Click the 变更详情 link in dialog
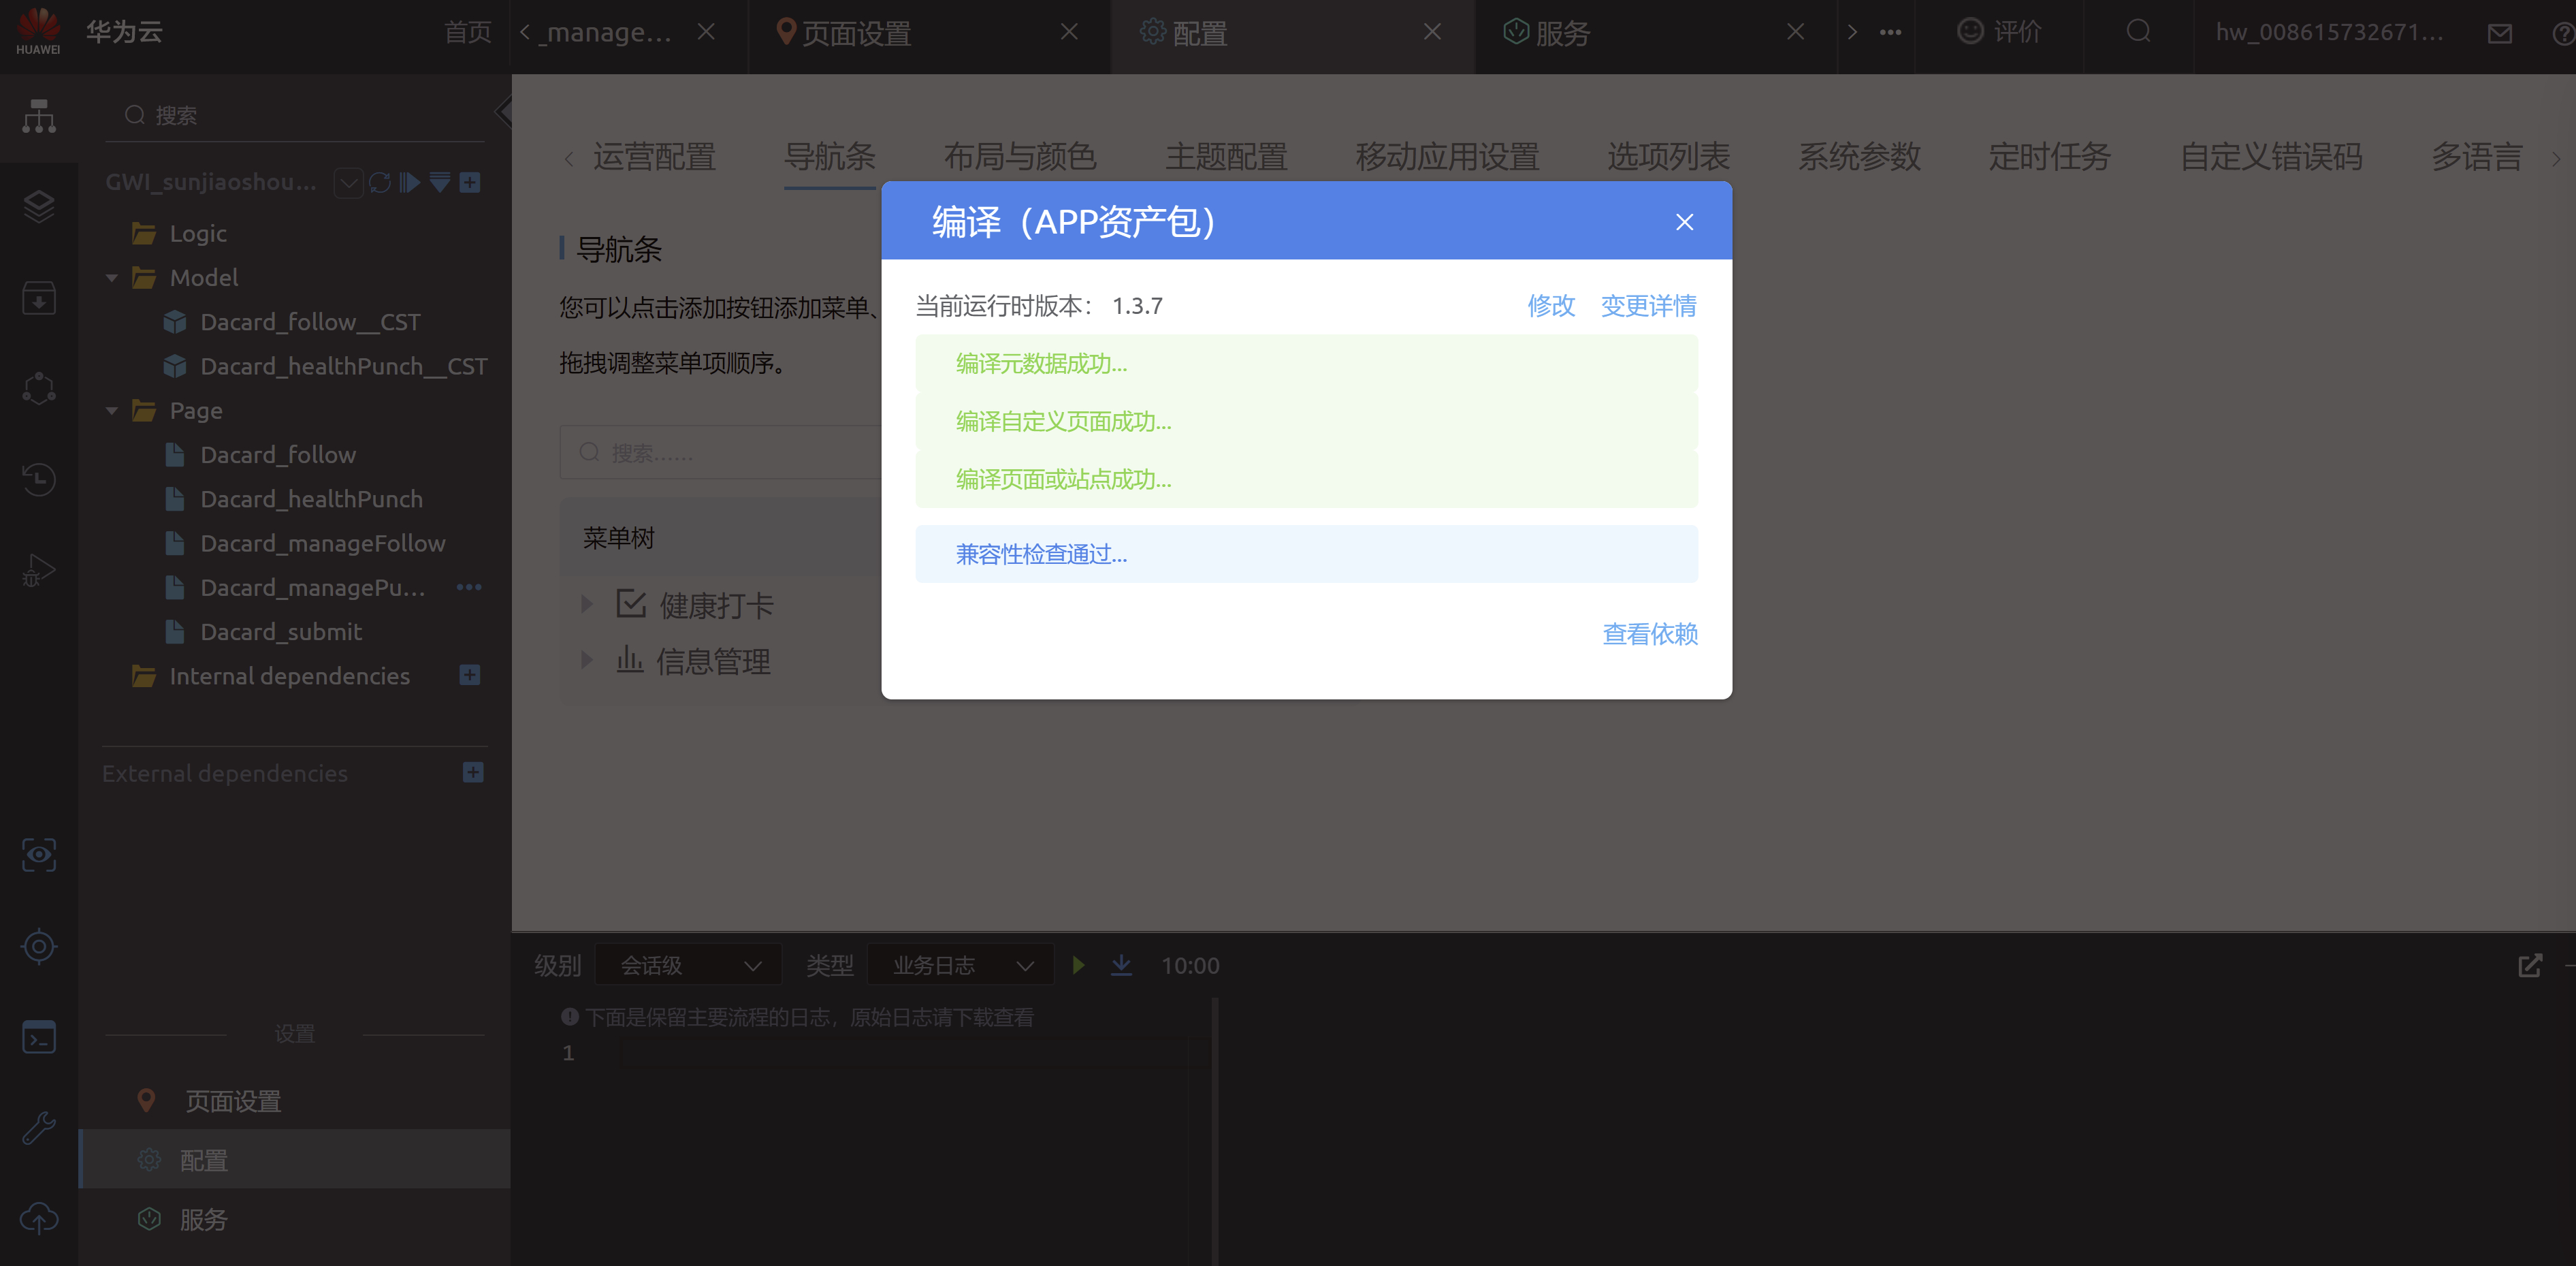The width and height of the screenshot is (2576, 1266). (1648, 306)
